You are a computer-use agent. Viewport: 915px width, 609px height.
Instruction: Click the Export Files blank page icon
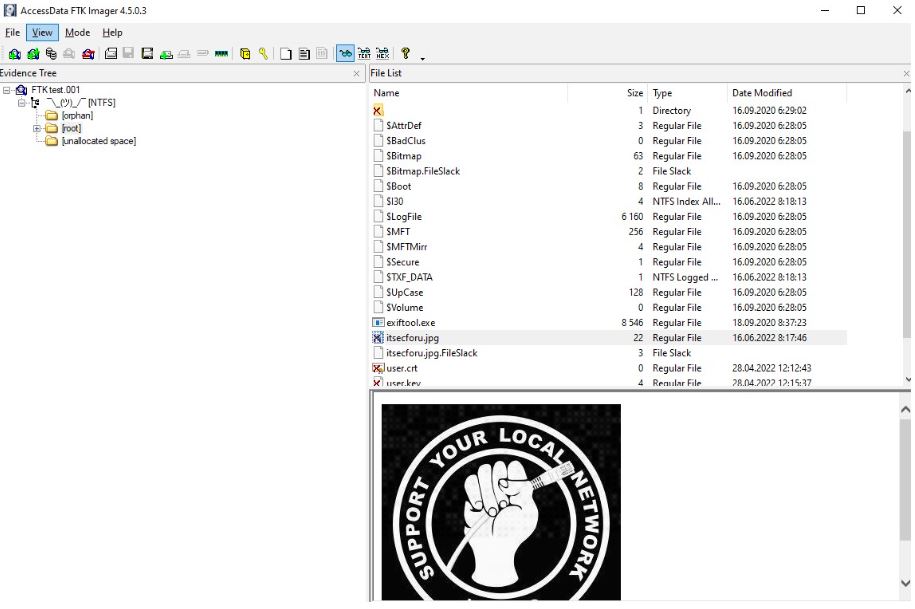[x=286, y=54]
